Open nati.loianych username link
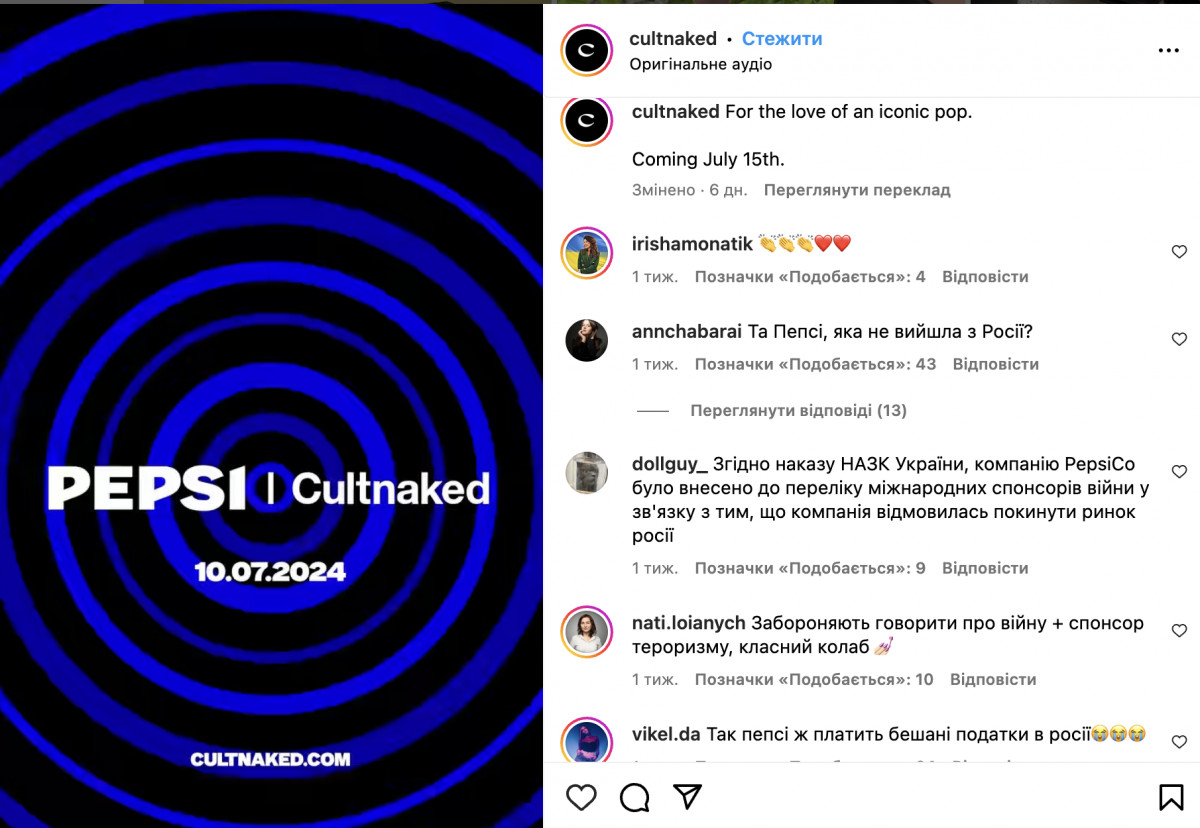1200x828 pixels. click(x=689, y=623)
